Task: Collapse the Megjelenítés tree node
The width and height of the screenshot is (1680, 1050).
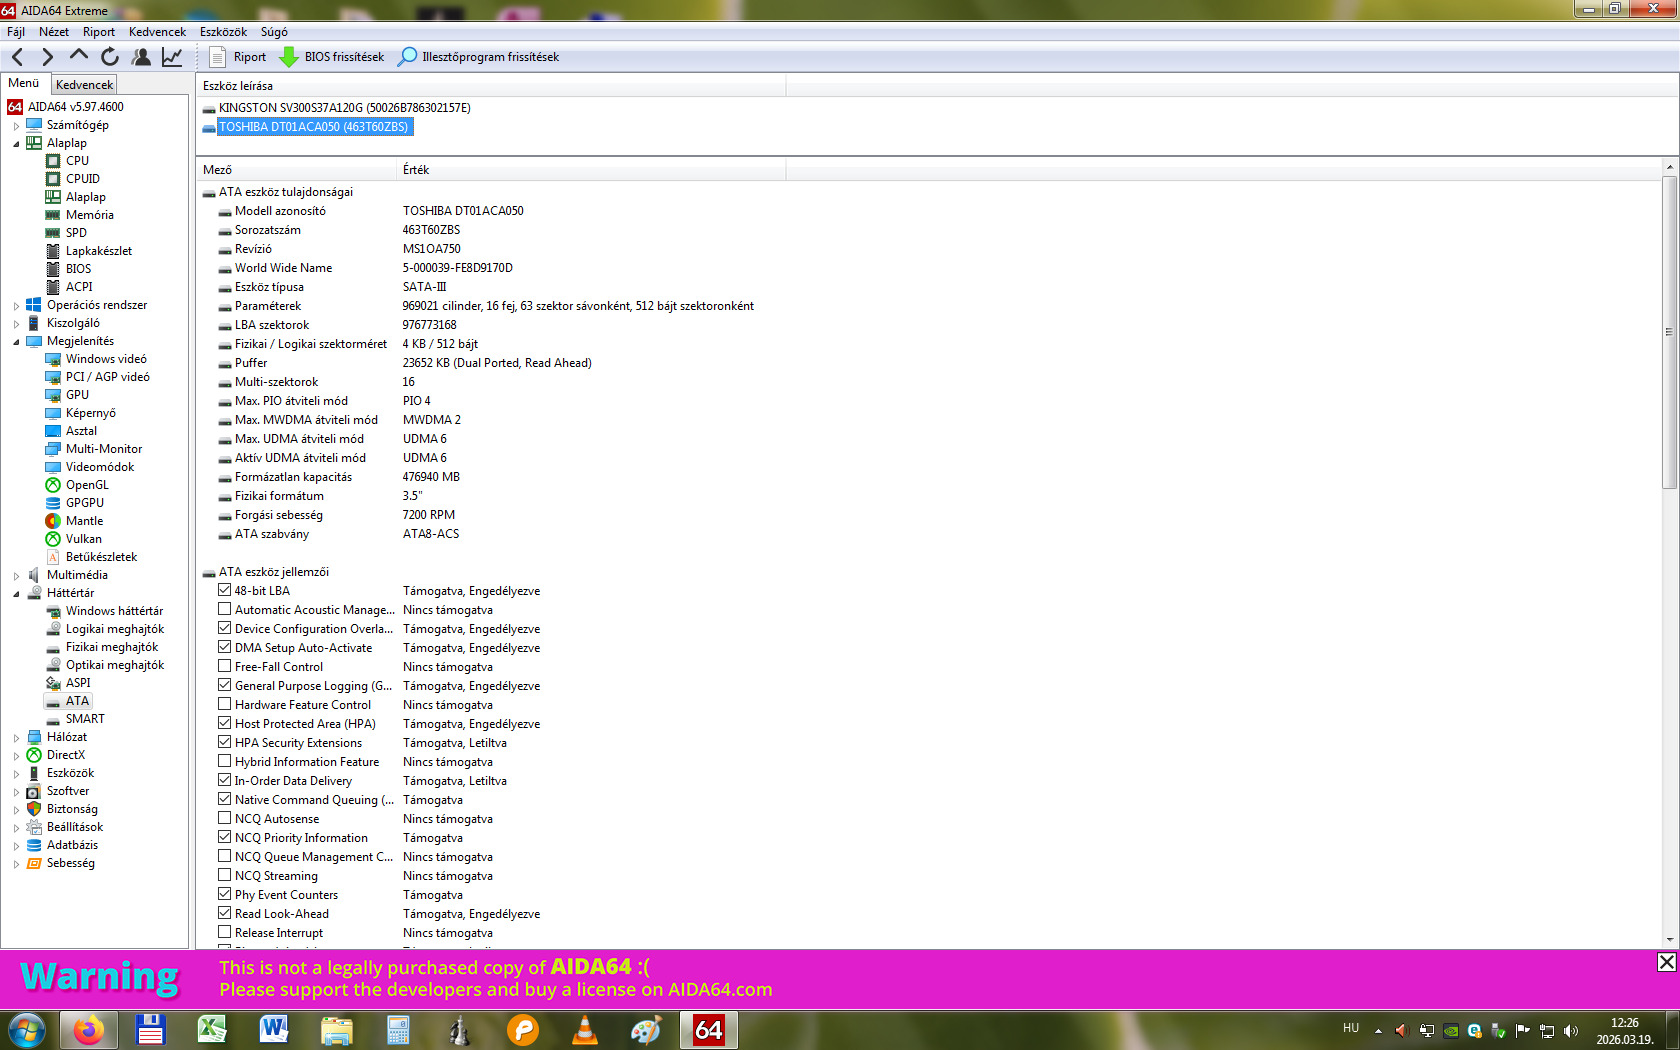Action: point(16,342)
